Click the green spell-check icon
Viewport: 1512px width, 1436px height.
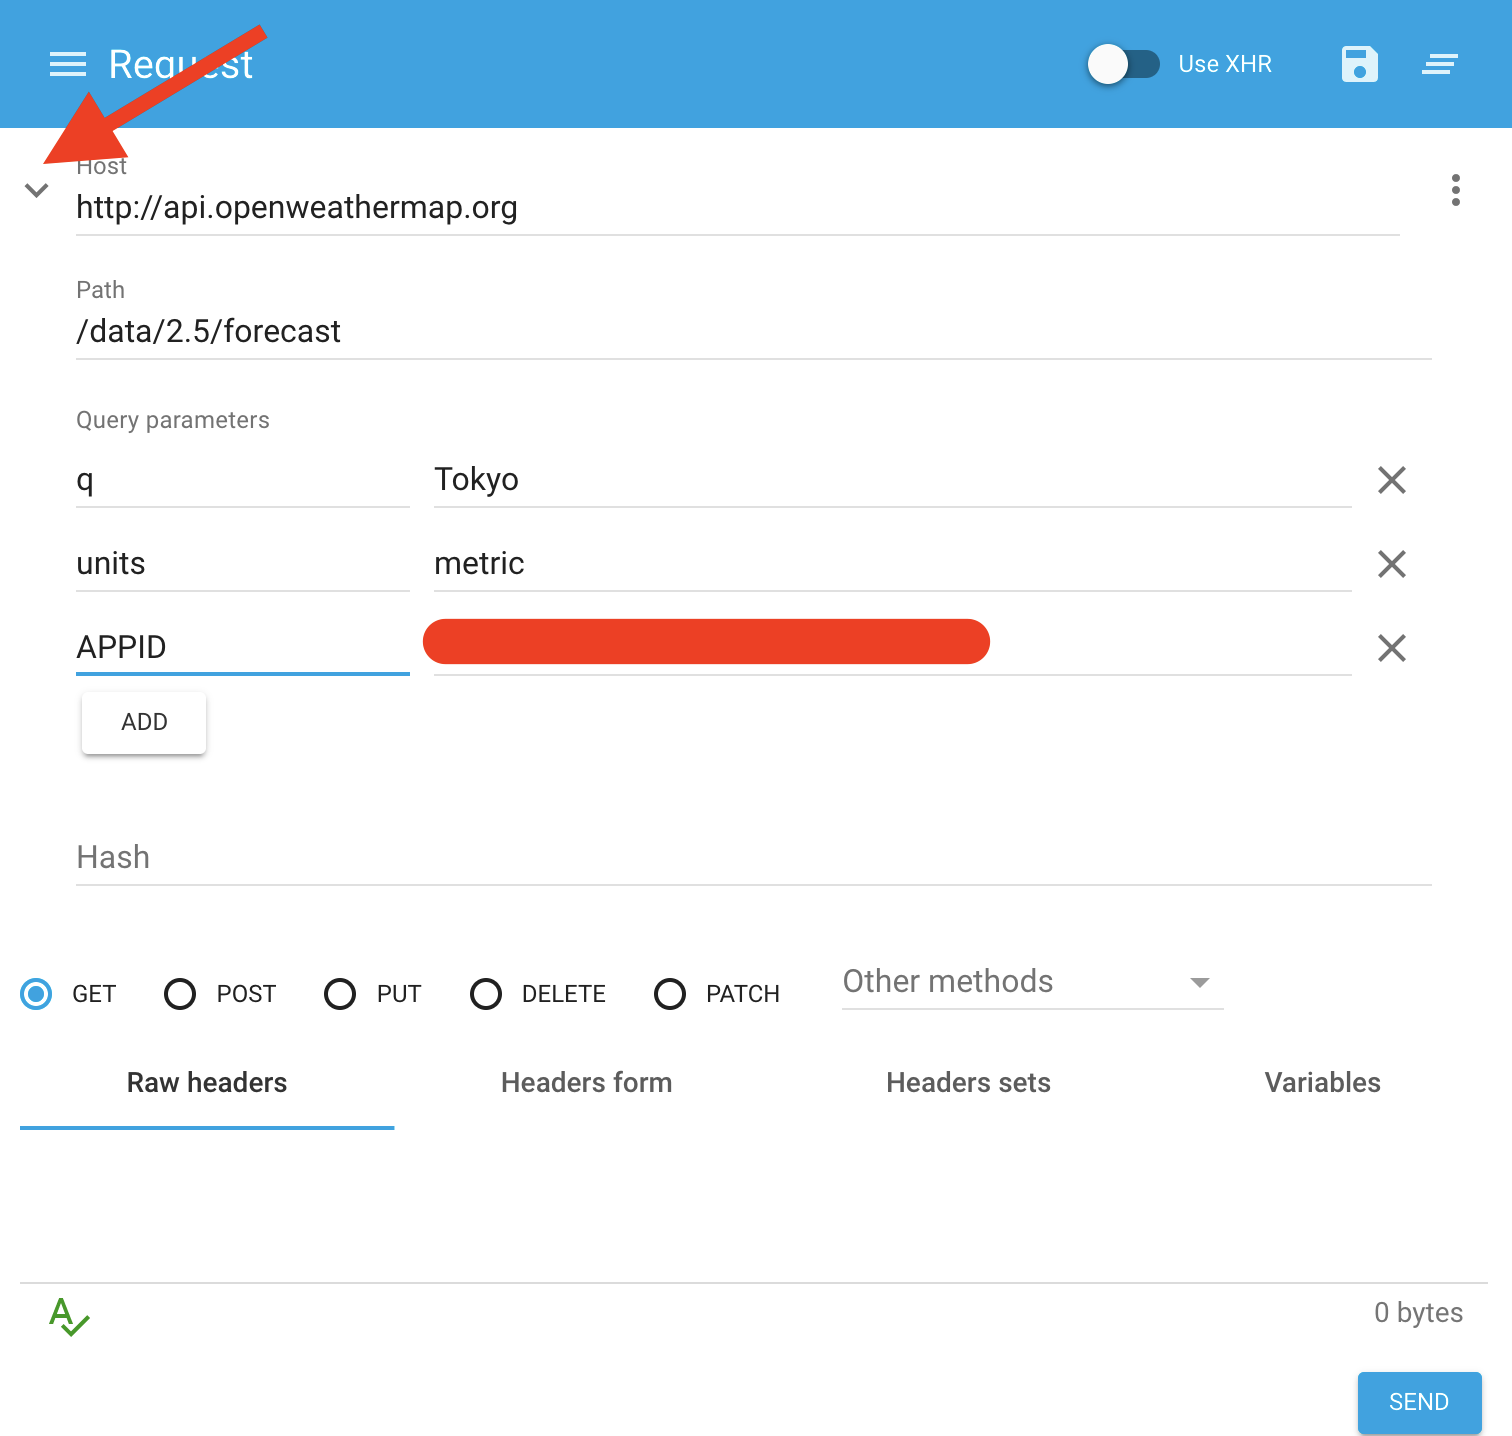tap(69, 1315)
